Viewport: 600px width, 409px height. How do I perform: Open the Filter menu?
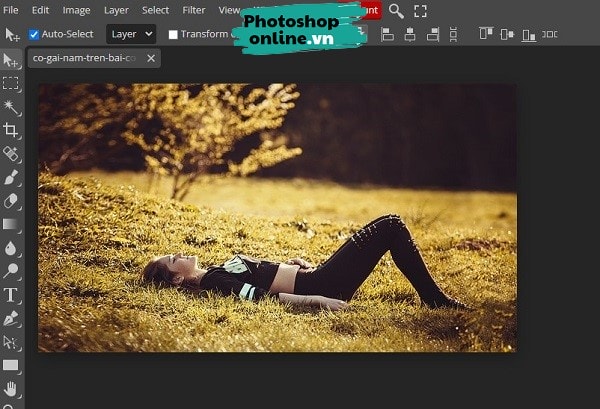coord(194,10)
